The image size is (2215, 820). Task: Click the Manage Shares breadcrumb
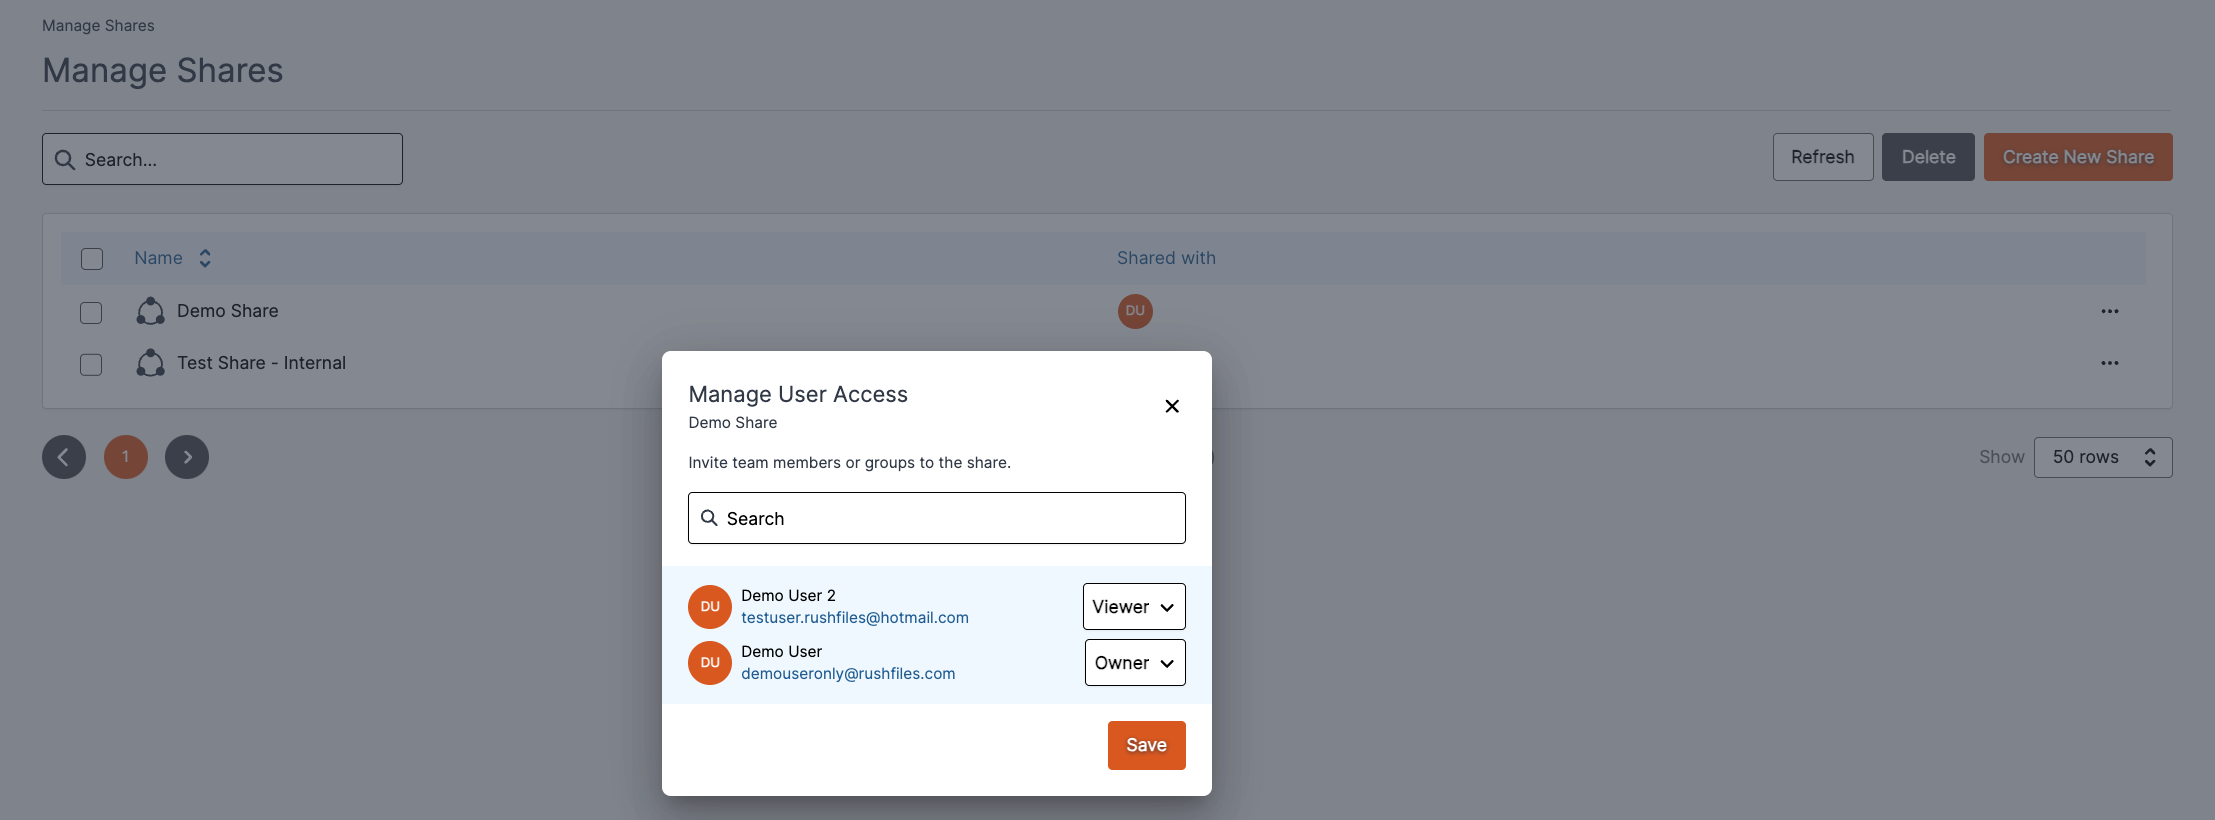(98, 26)
